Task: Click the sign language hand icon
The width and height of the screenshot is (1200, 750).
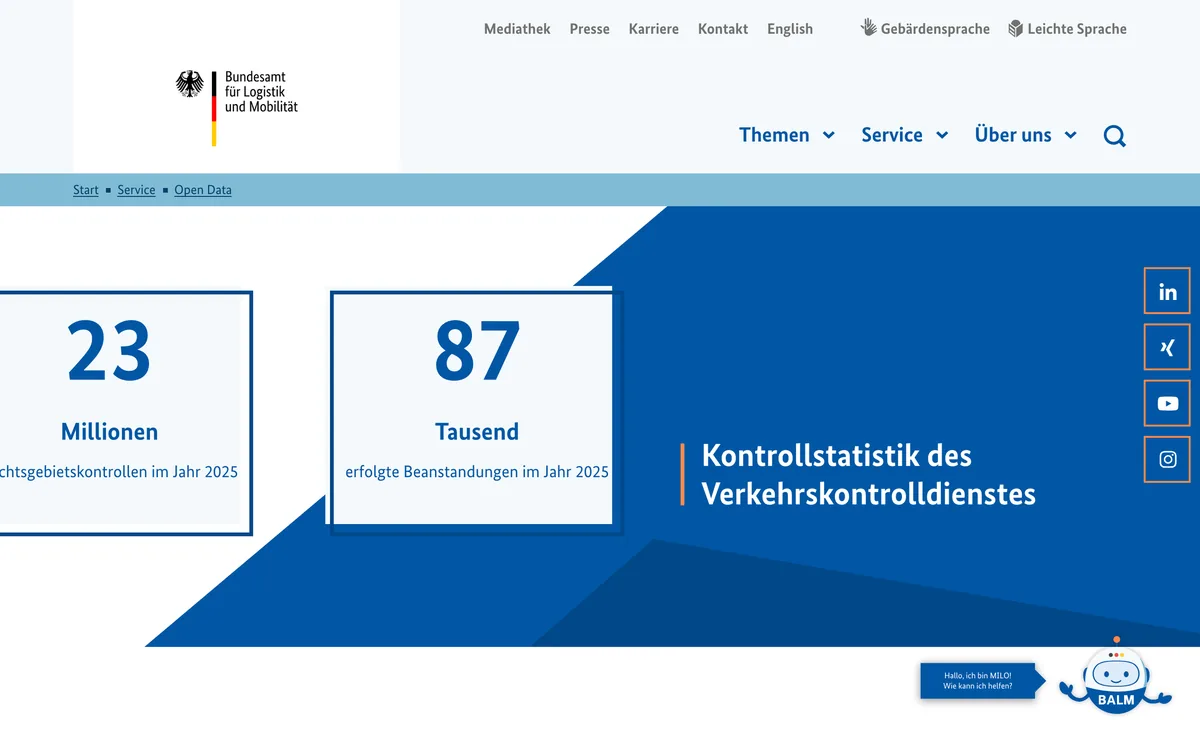Action: click(869, 28)
